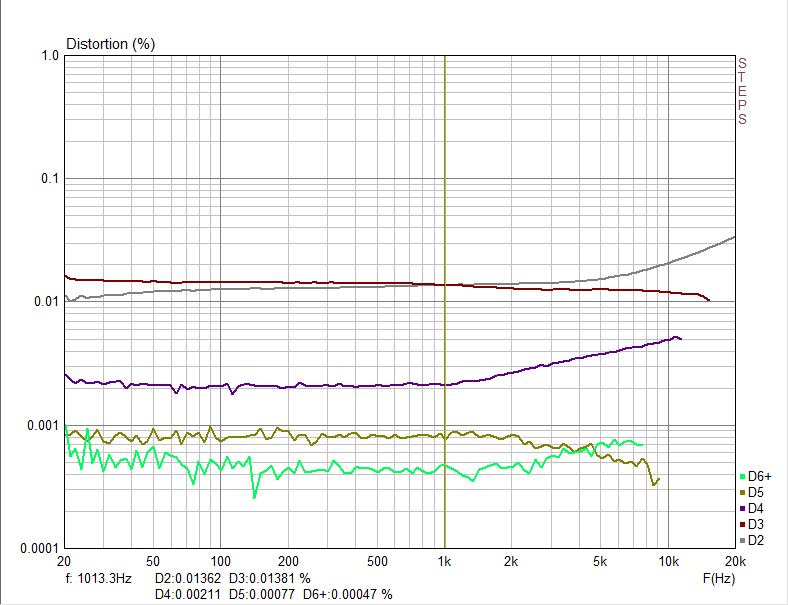Click the 0.001 y-axis label
Image resolution: width=788 pixels, height=605 pixels.
pyautogui.click(x=43, y=426)
